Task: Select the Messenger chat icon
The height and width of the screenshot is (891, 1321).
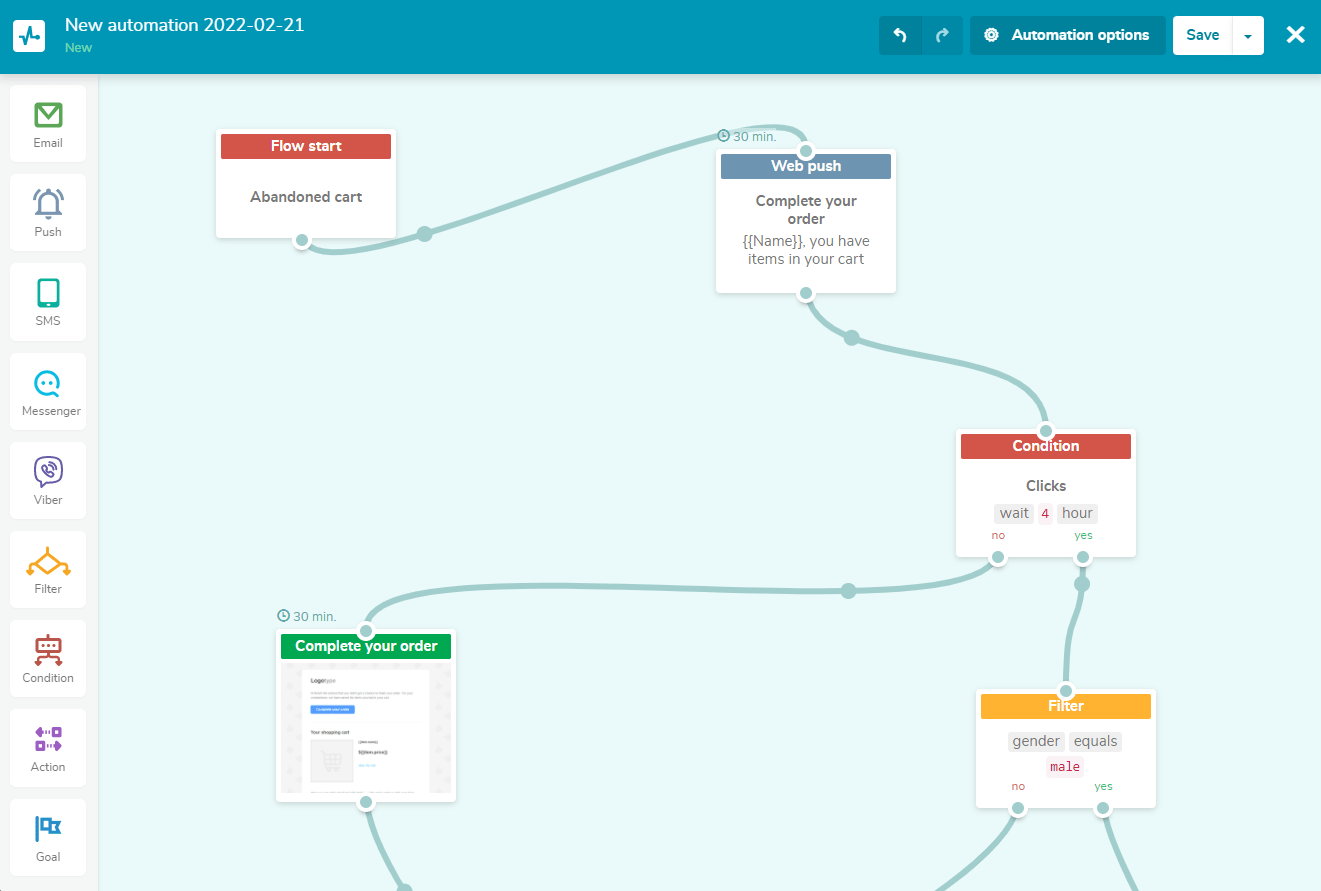Action: pos(48,383)
